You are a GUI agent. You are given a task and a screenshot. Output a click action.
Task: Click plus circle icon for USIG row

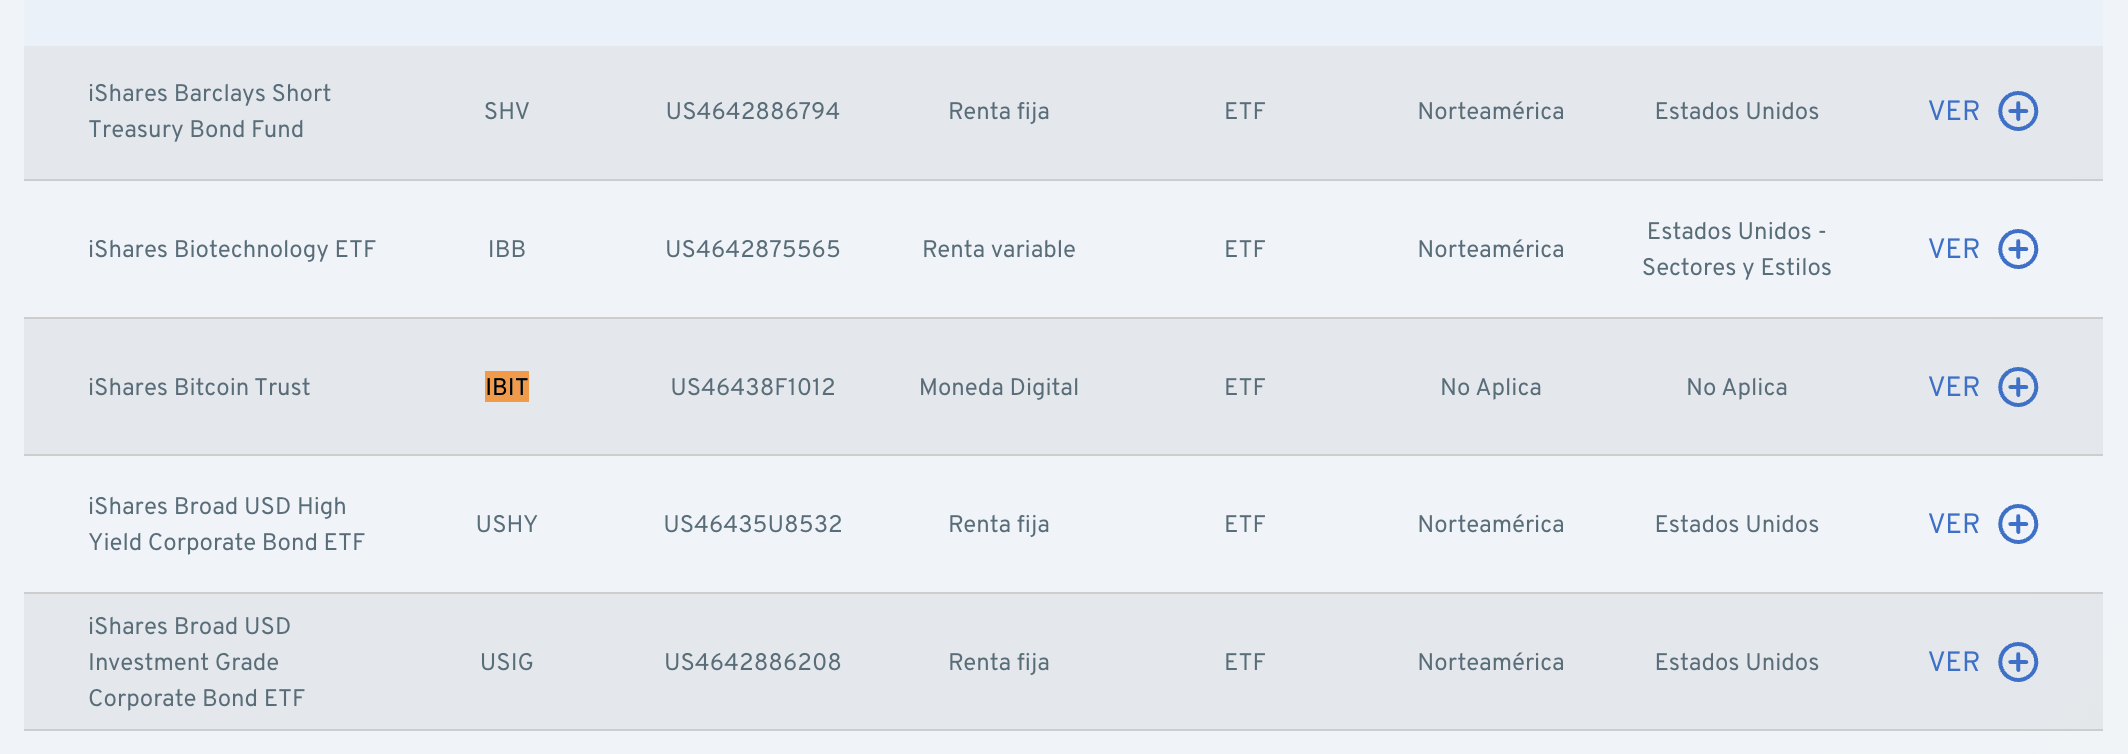2018,662
